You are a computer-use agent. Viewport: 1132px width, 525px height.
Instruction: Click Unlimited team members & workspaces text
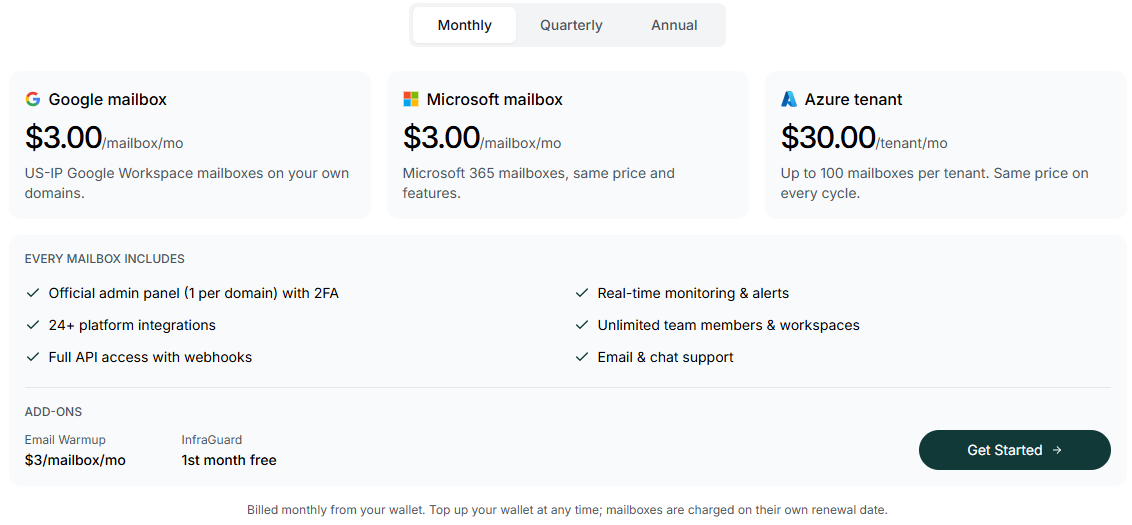pos(728,325)
